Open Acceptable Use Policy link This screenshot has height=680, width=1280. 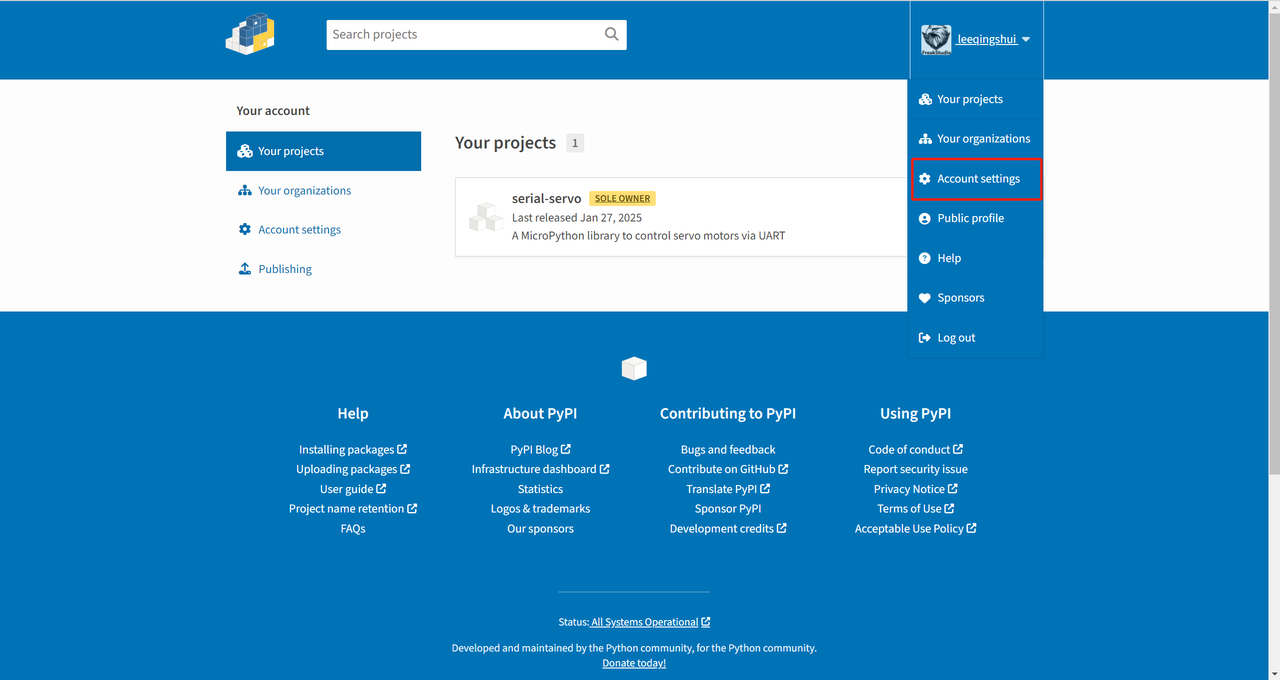(916, 528)
